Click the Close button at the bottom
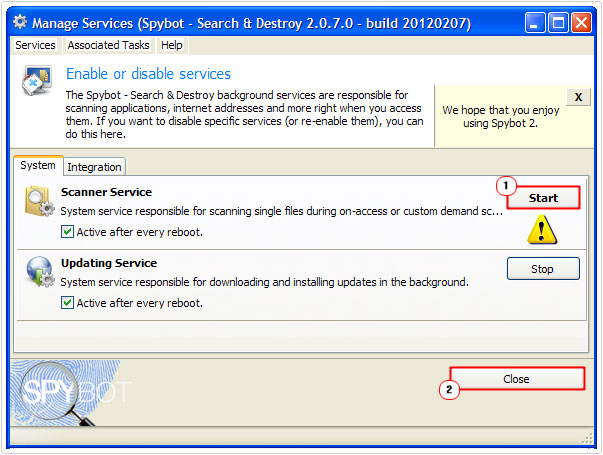 click(516, 379)
